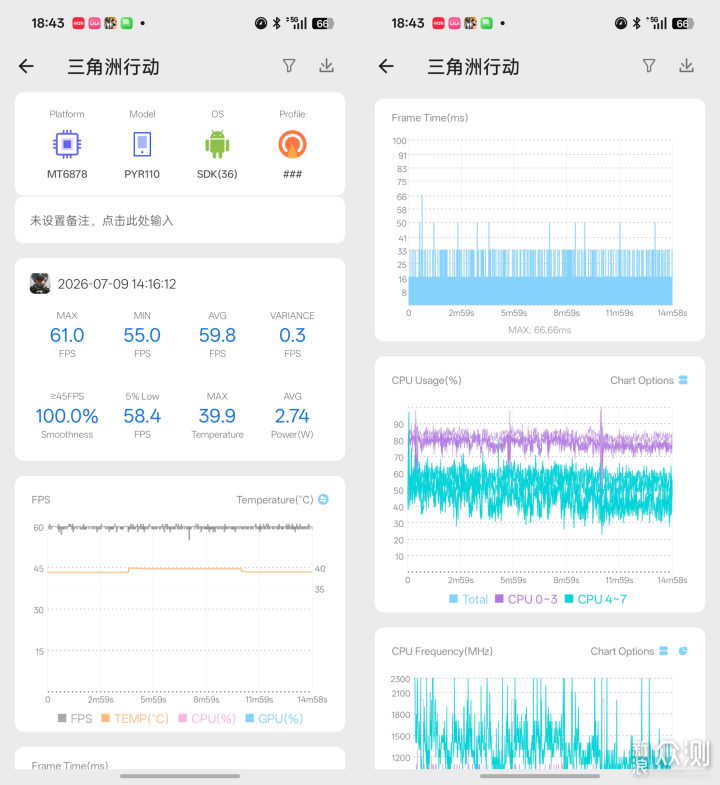
Task: Tap the 三角洲行动 title on the left screen
Action: tap(114, 67)
